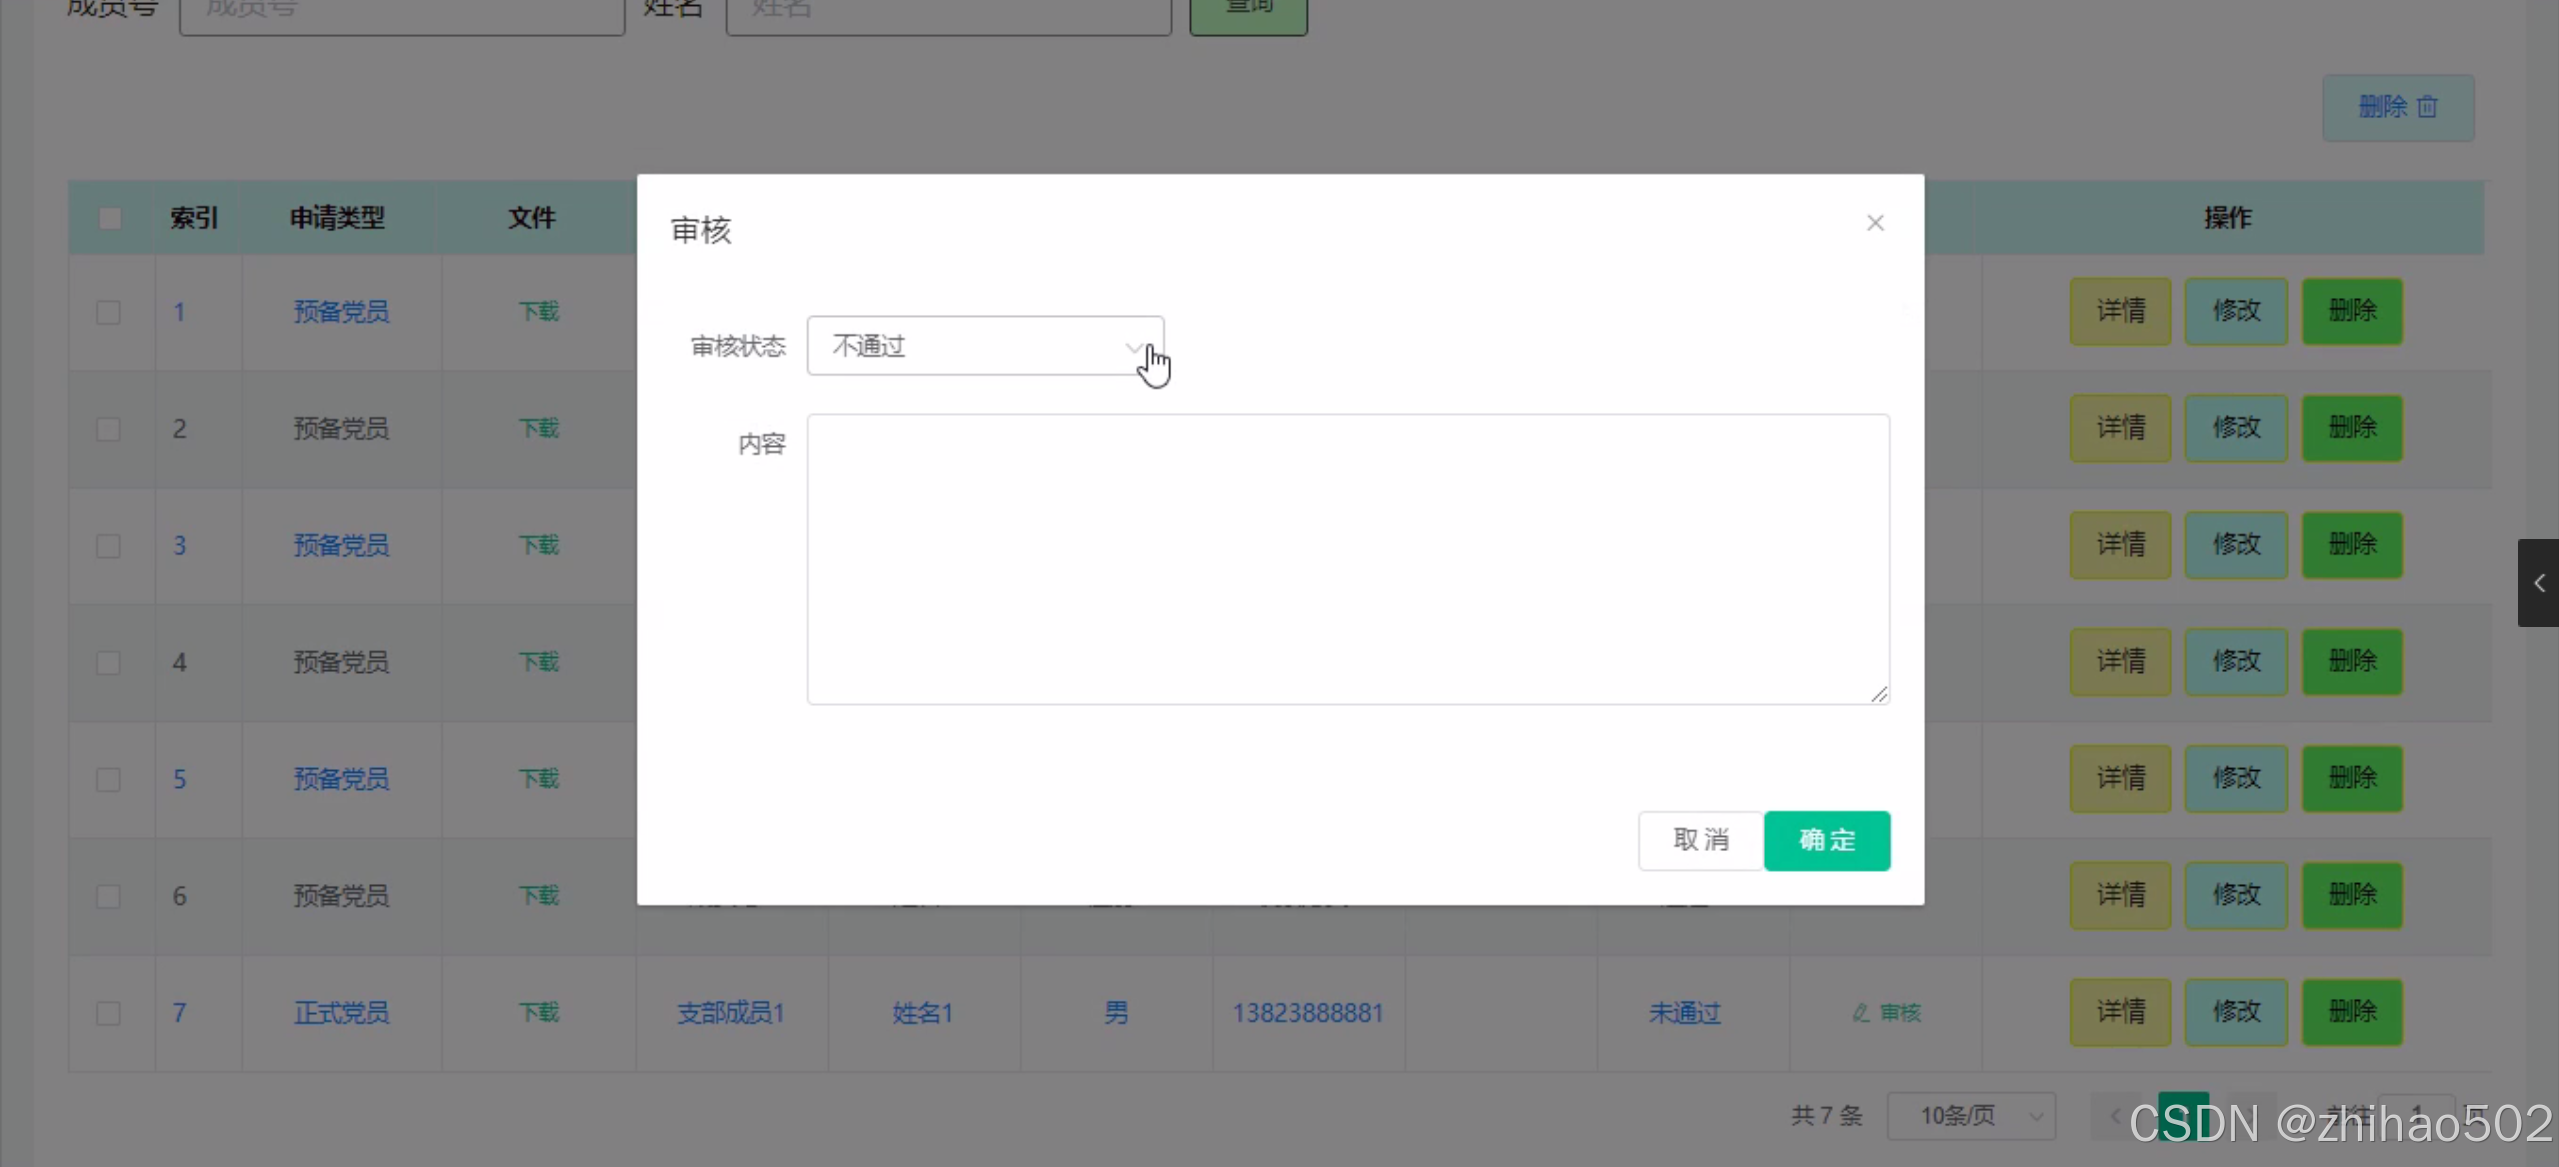Toggle the select-all header checkbox

point(110,218)
